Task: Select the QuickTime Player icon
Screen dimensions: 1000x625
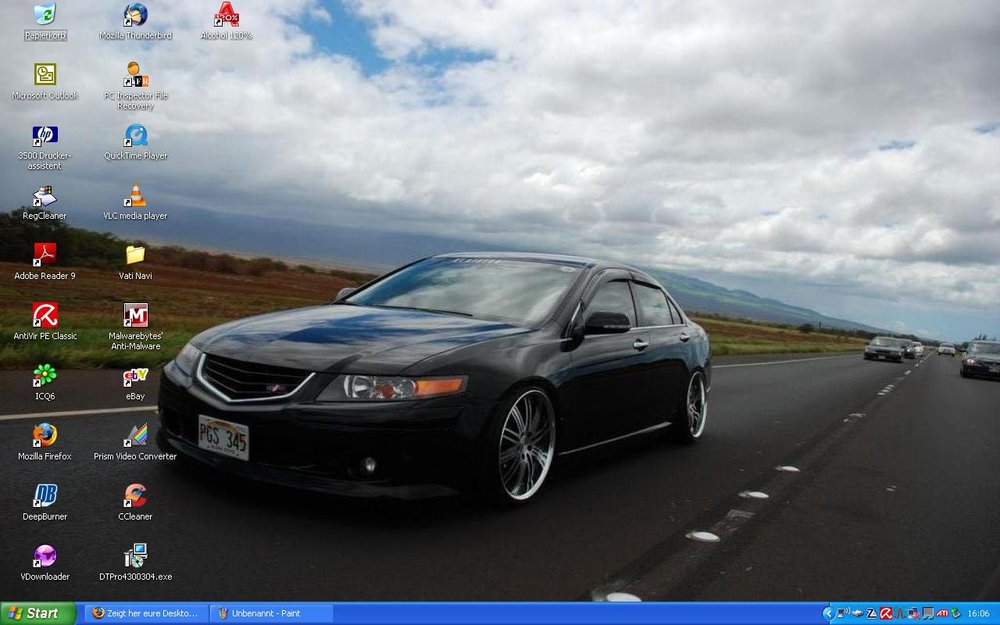Action: 135,135
